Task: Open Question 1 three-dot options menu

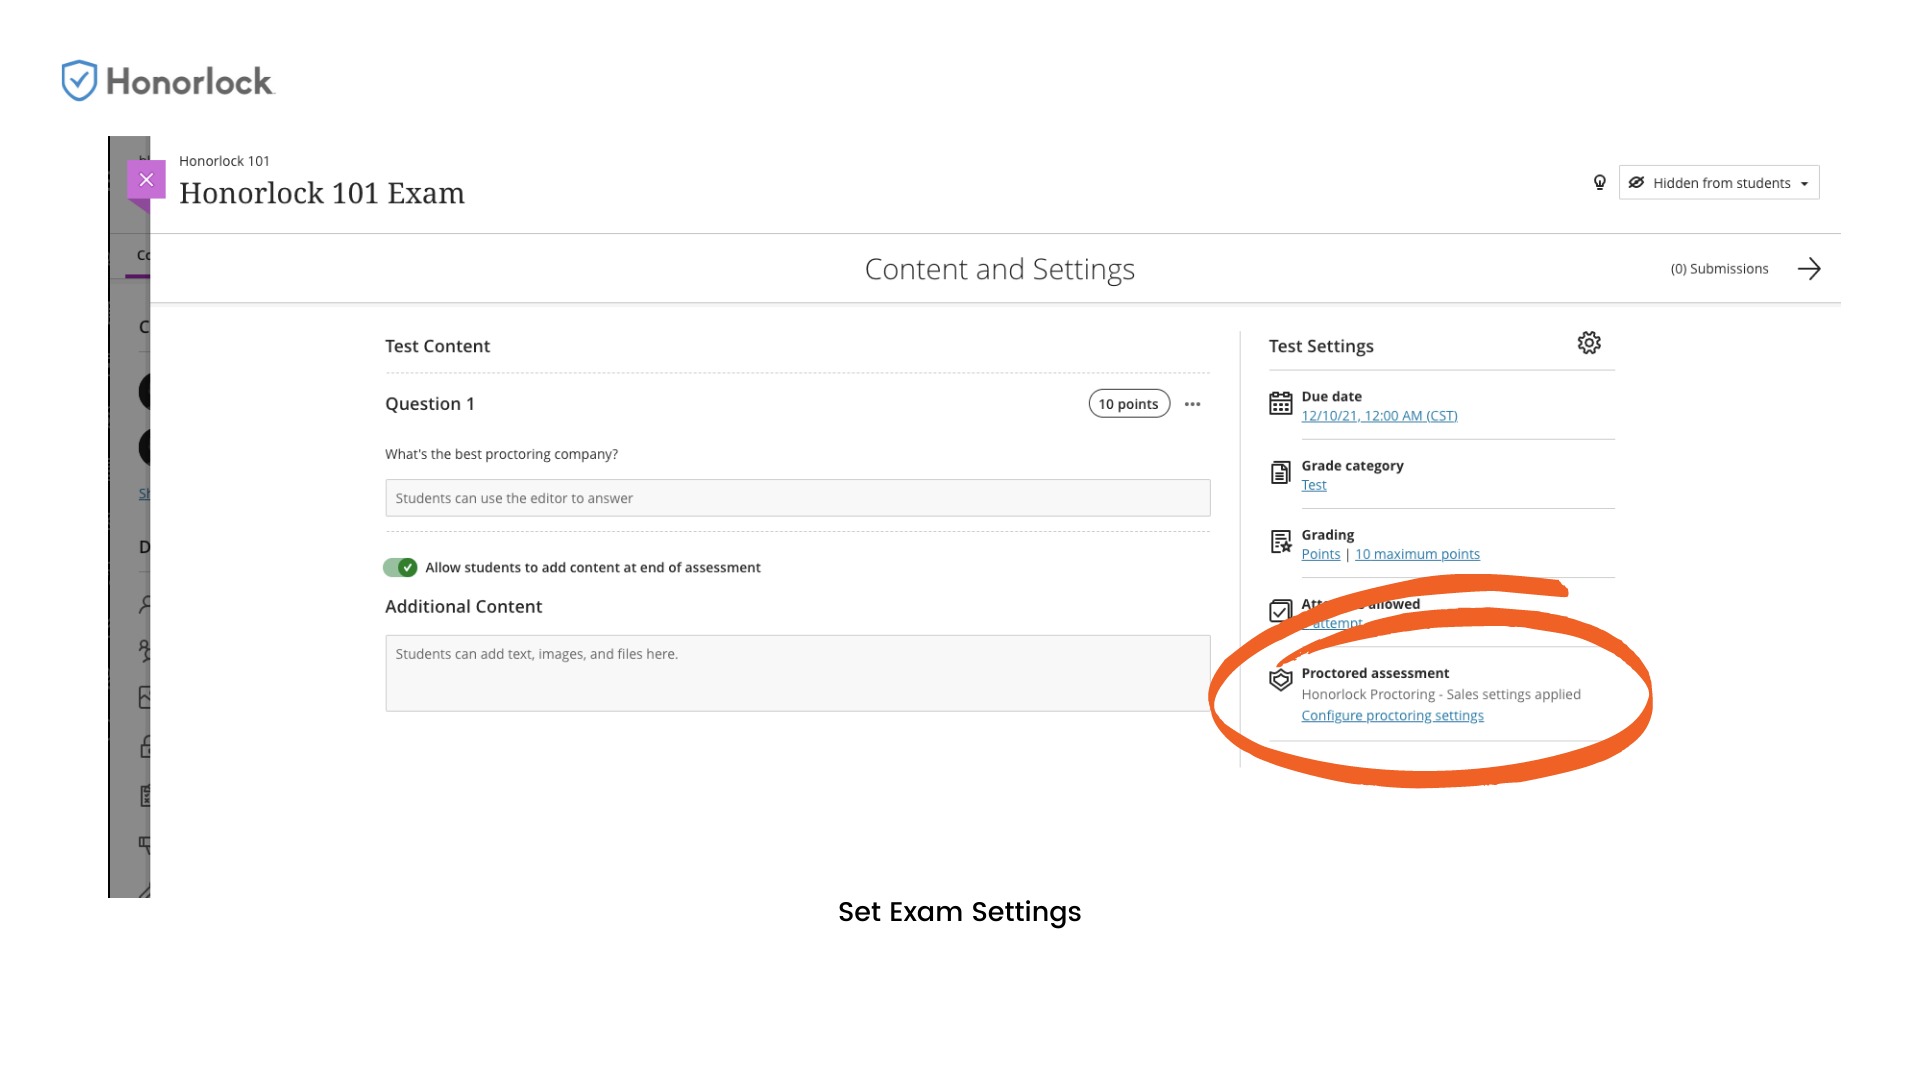Action: tap(1192, 404)
